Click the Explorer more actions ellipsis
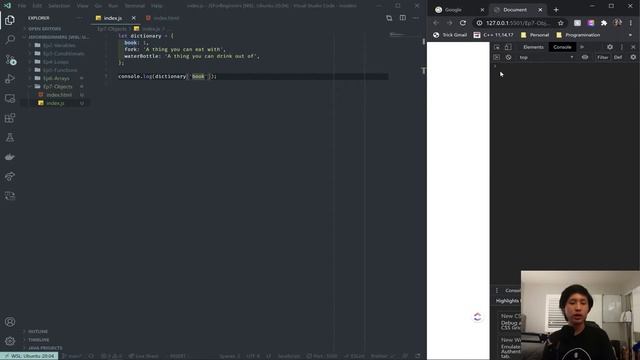The height and width of the screenshot is (360, 640). pyautogui.click(x=79, y=18)
